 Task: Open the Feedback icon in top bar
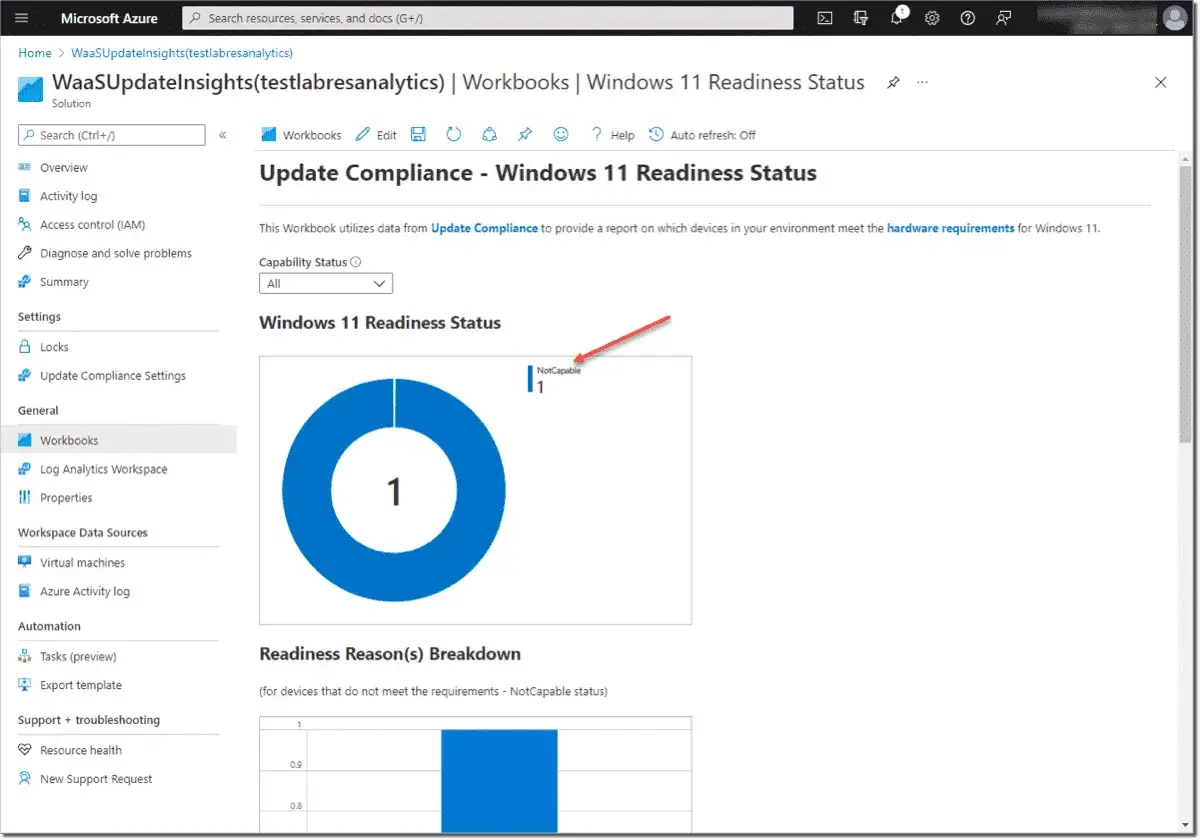[x=1003, y=18]
